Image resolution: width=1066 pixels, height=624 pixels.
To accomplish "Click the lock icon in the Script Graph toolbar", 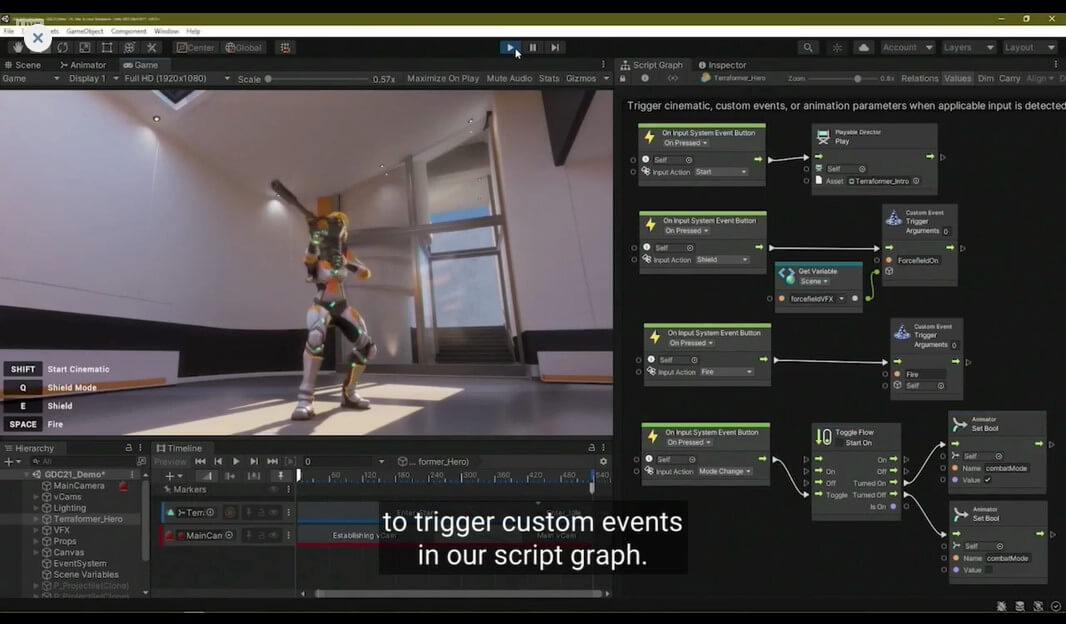I will point(622,77).
